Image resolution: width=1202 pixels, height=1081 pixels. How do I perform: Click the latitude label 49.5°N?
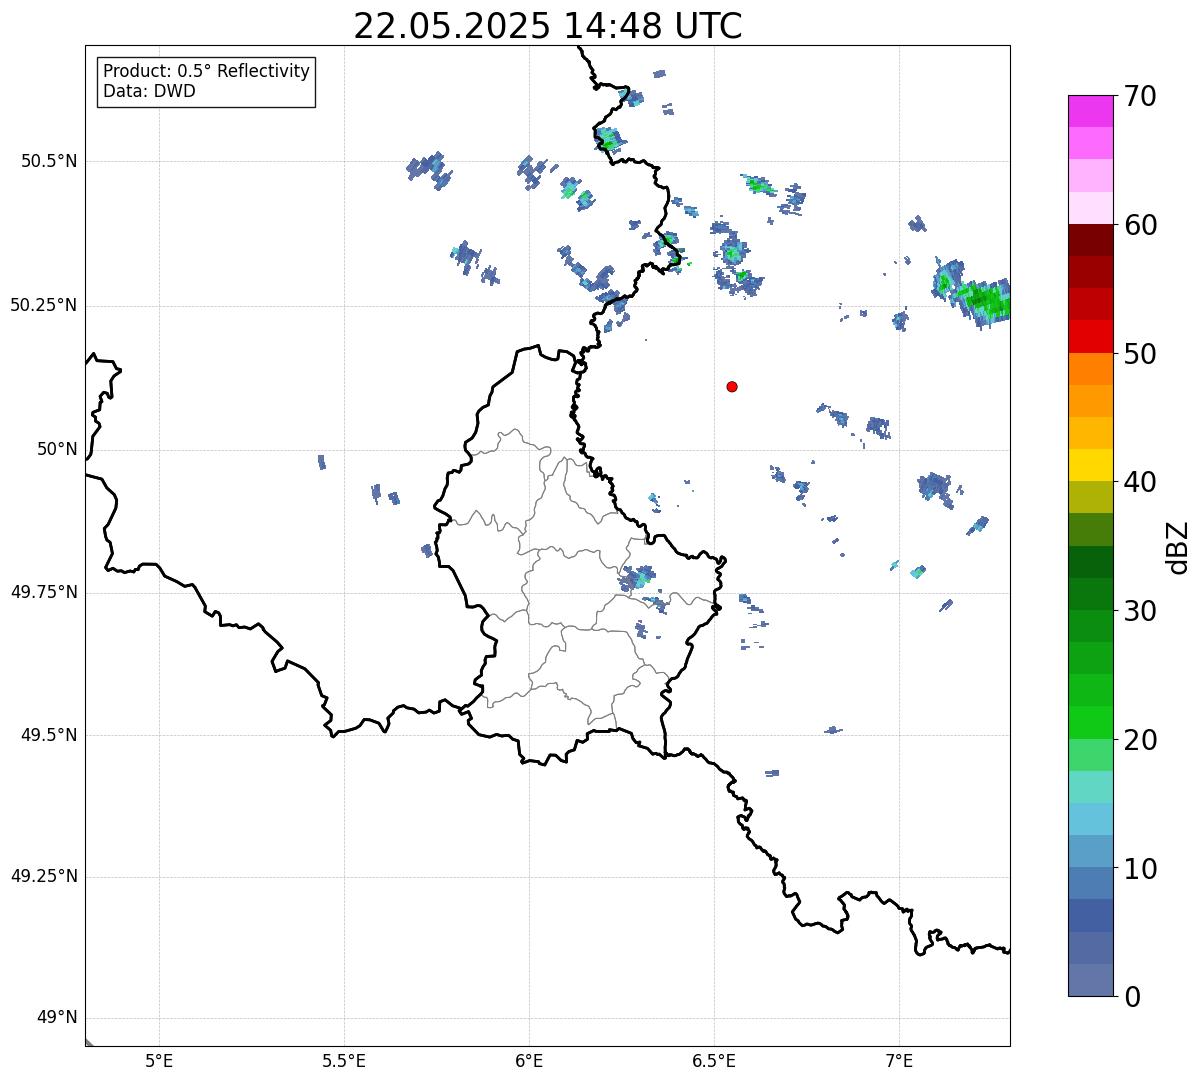pyautogui.click(x=49, y=735)
